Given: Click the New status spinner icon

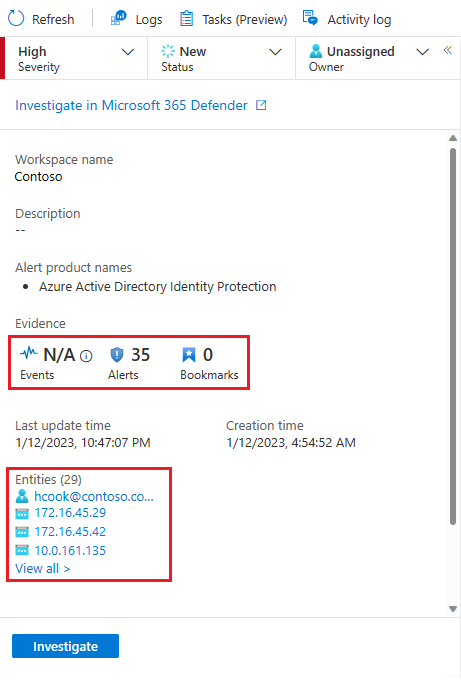Looking at the screenshot, I should (168, 51).
